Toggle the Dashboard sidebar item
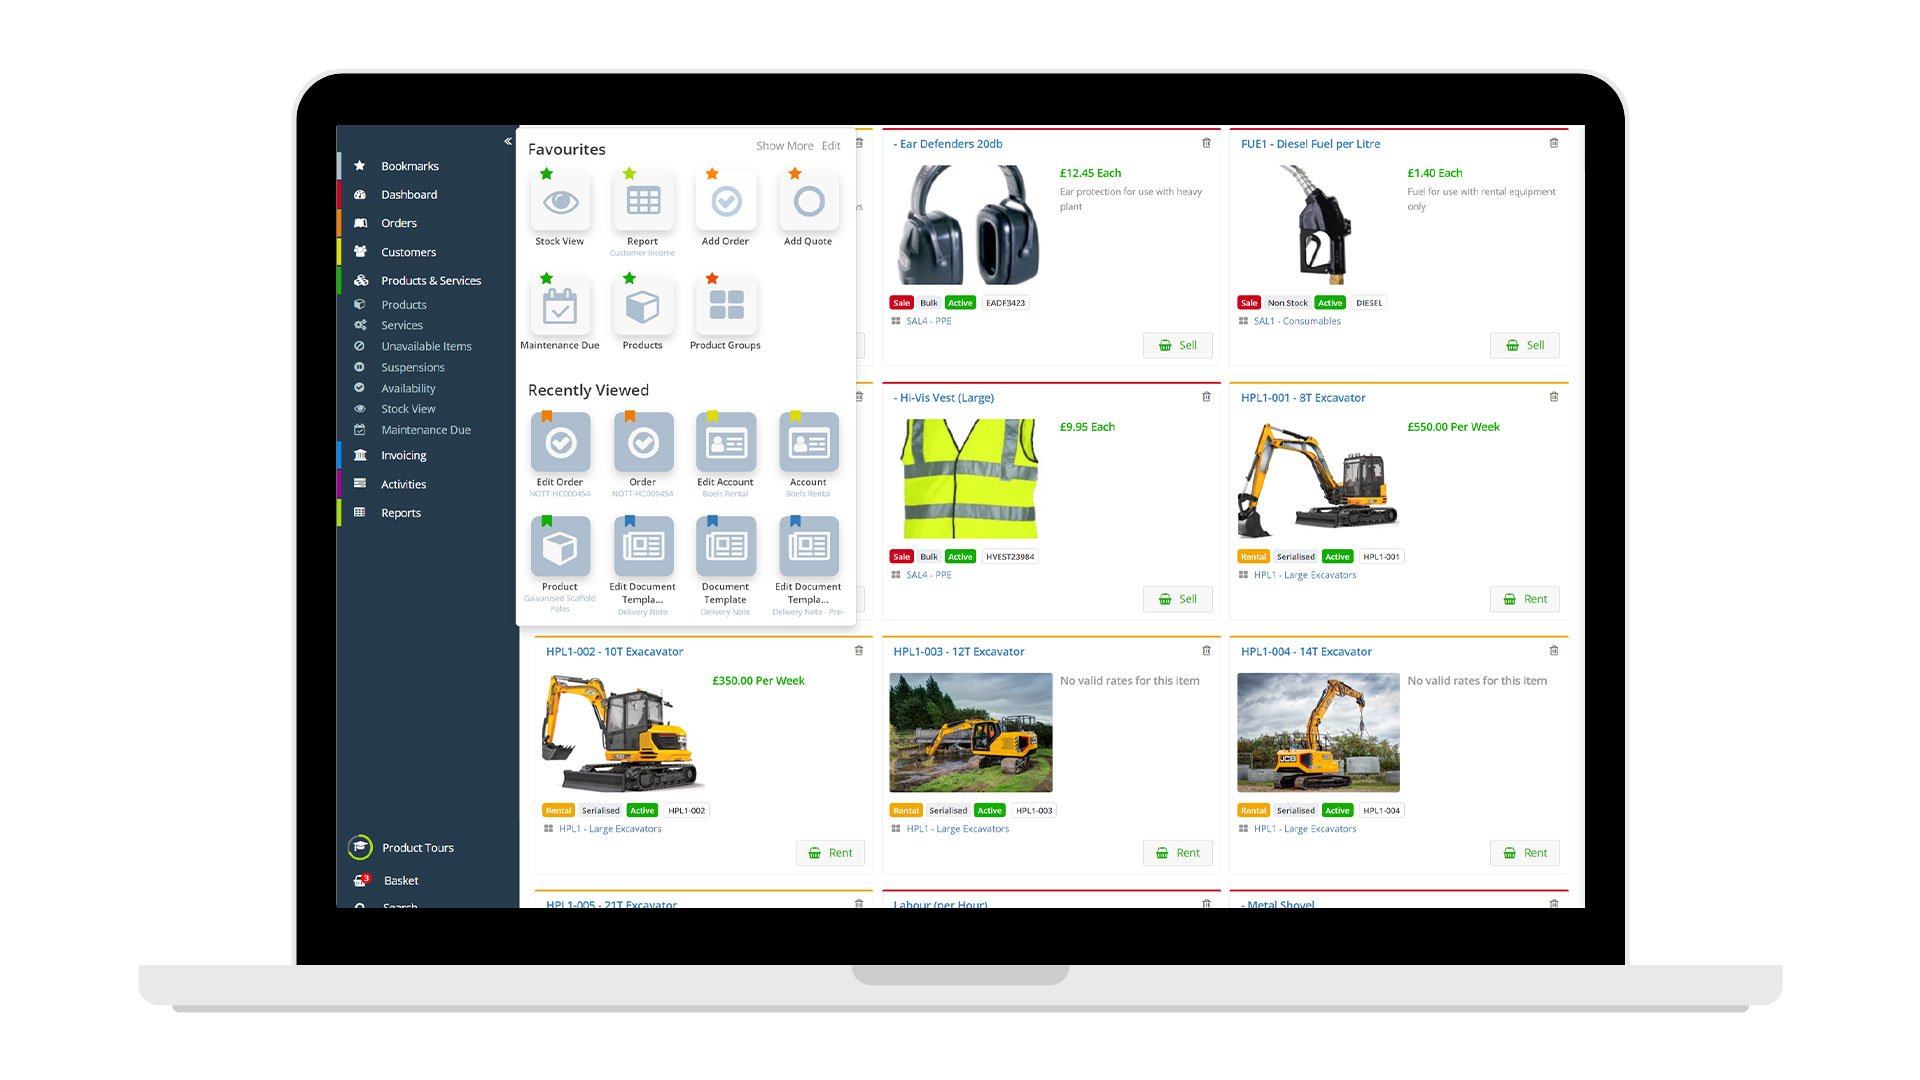Screen dimensions: 1920x1080 click(x=409, y=194)
